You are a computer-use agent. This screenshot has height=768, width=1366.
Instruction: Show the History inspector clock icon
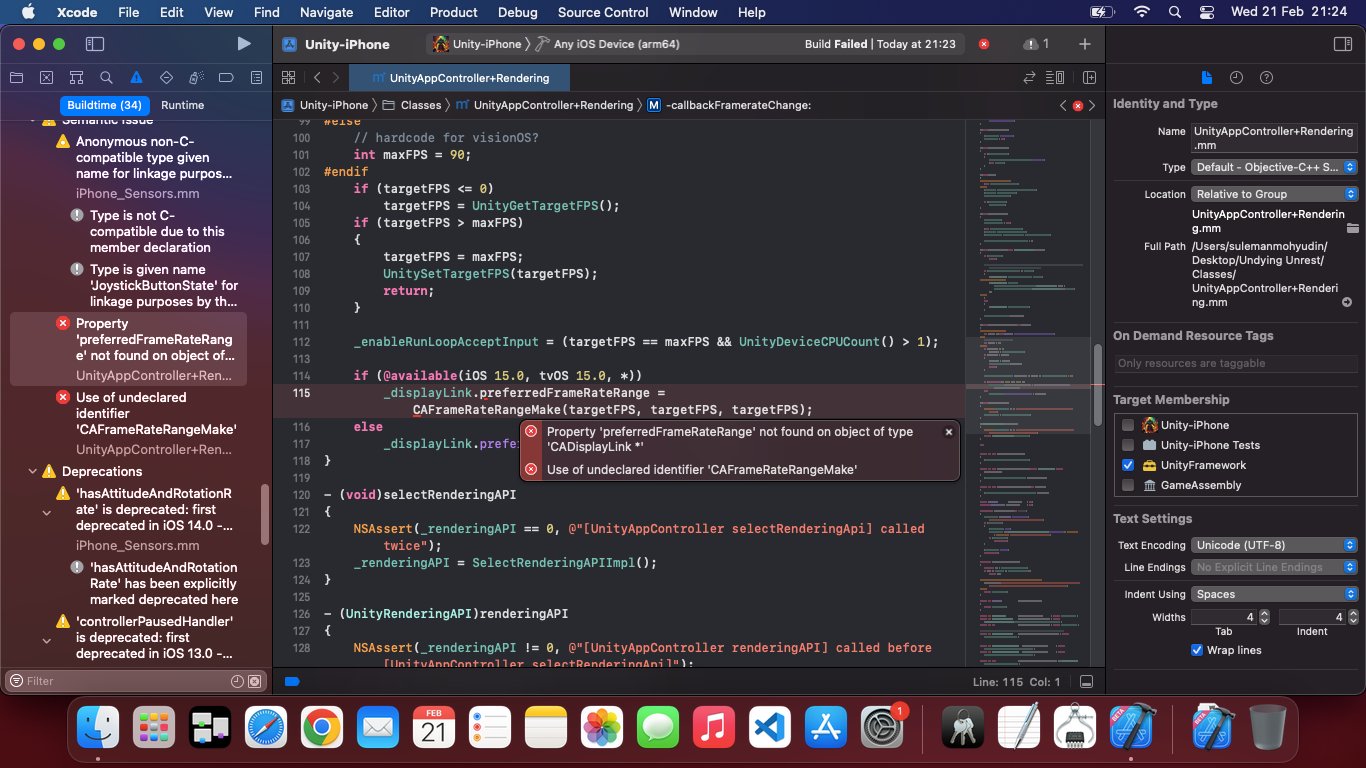(x=1236, y=78)
